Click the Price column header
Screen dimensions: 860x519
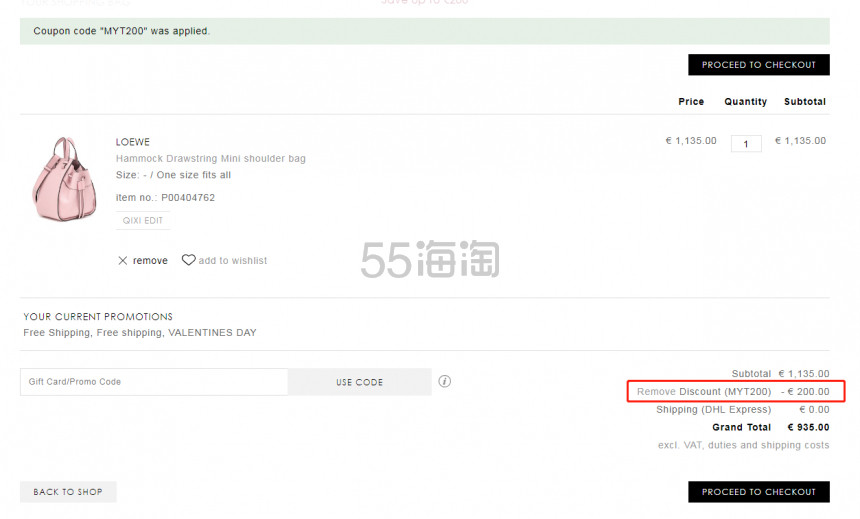click(691, 101)
